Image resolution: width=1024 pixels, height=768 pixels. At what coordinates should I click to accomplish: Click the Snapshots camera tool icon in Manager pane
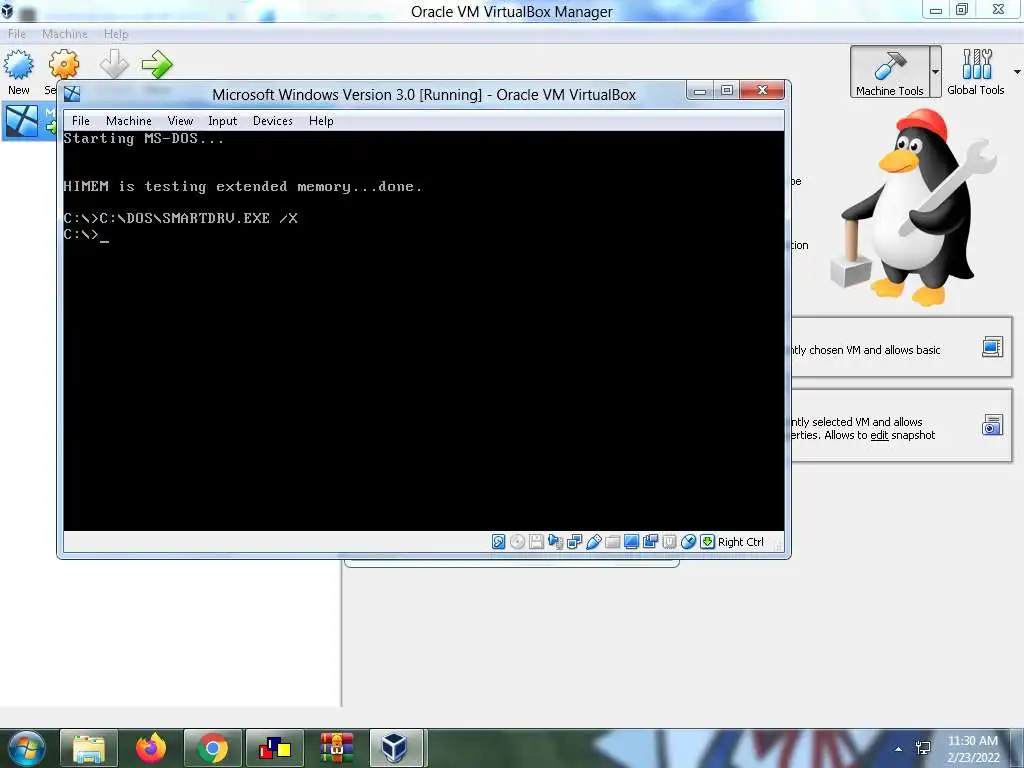pyautogui.click(x=992, y=425)
